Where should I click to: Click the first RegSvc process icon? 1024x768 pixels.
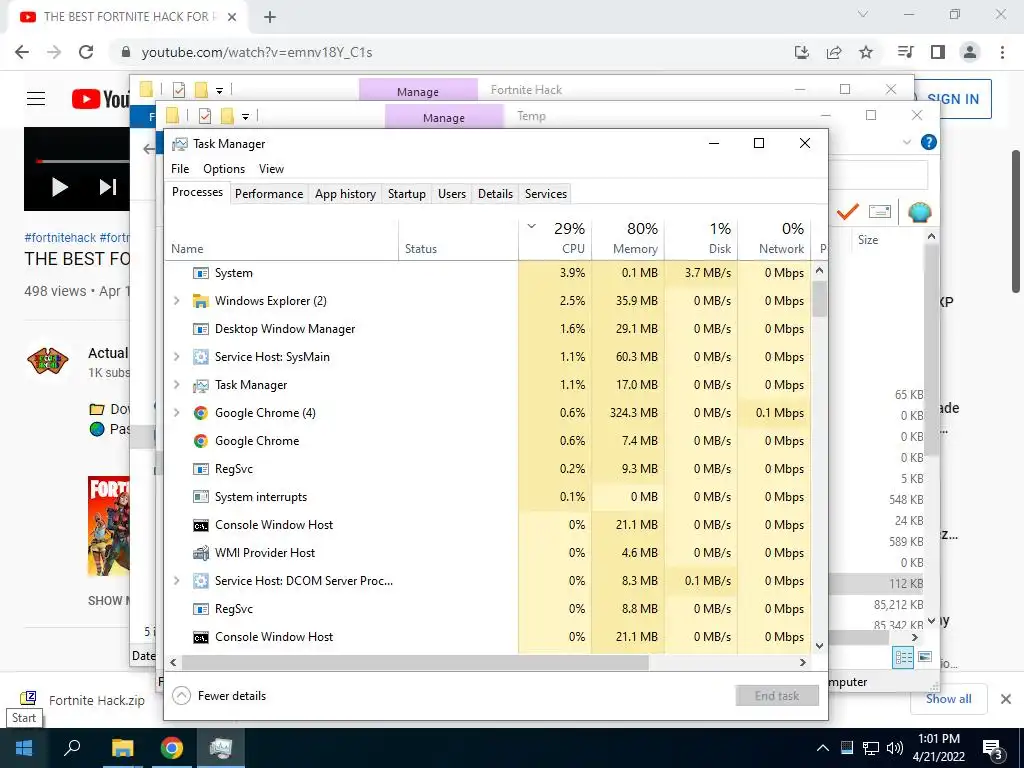pyautogui.click(x=200, y=469)
